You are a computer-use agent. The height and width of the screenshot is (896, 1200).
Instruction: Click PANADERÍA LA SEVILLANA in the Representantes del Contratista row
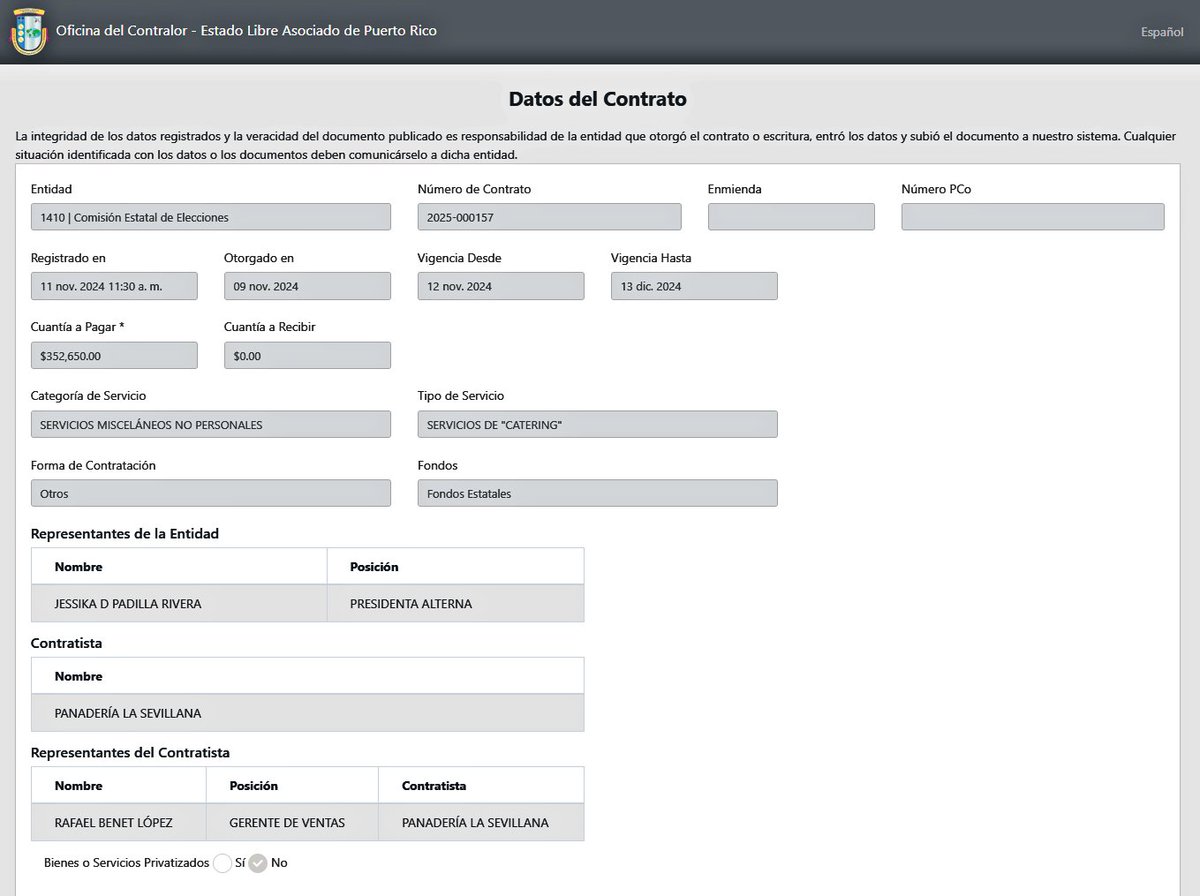coord(481,822)
